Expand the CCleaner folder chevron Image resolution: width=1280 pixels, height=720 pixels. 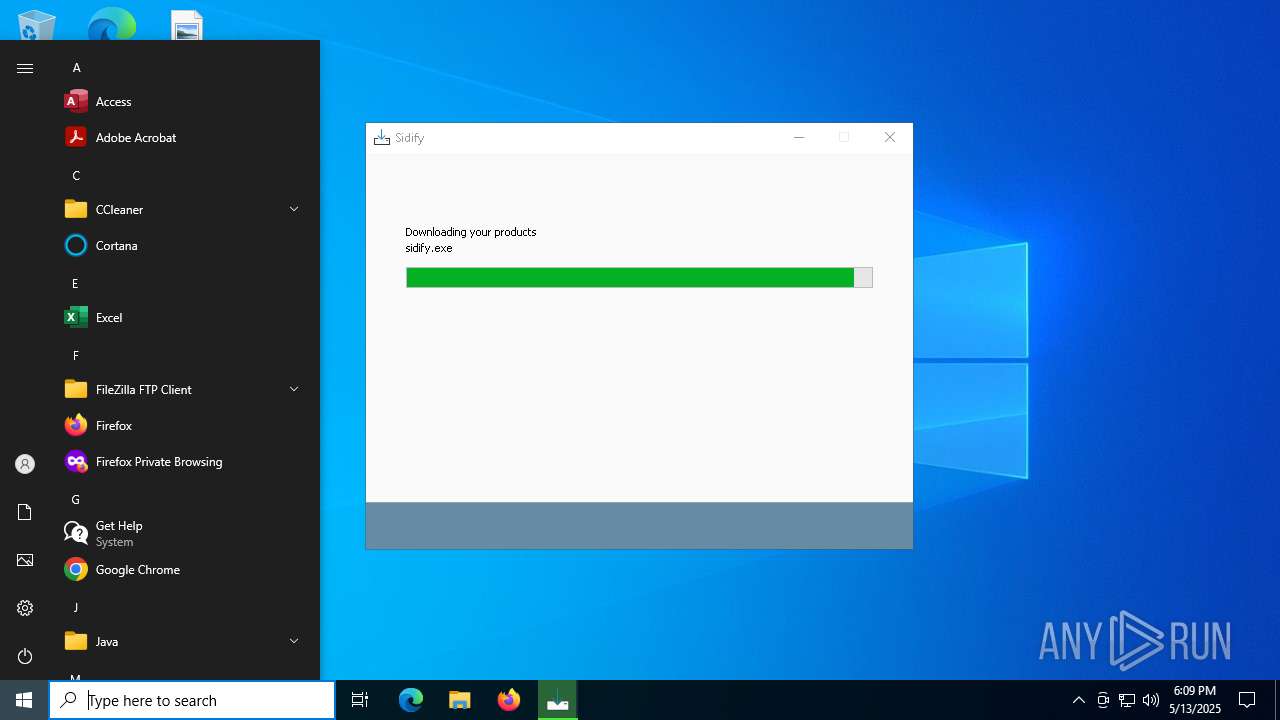(x=294, y=209)
